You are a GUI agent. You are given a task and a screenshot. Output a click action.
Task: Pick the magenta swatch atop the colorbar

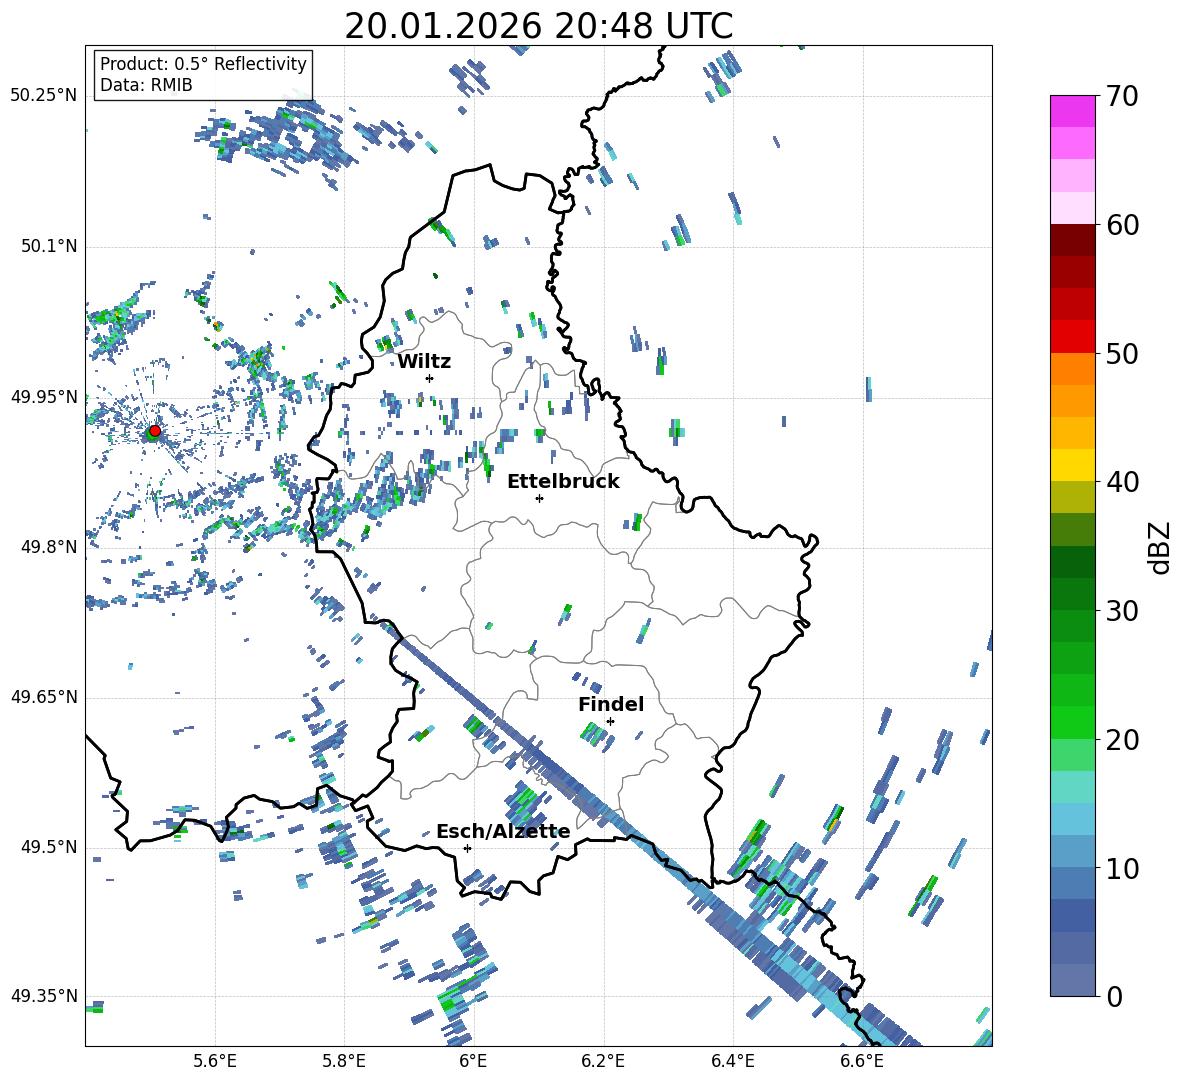(x=1072, y=111)
